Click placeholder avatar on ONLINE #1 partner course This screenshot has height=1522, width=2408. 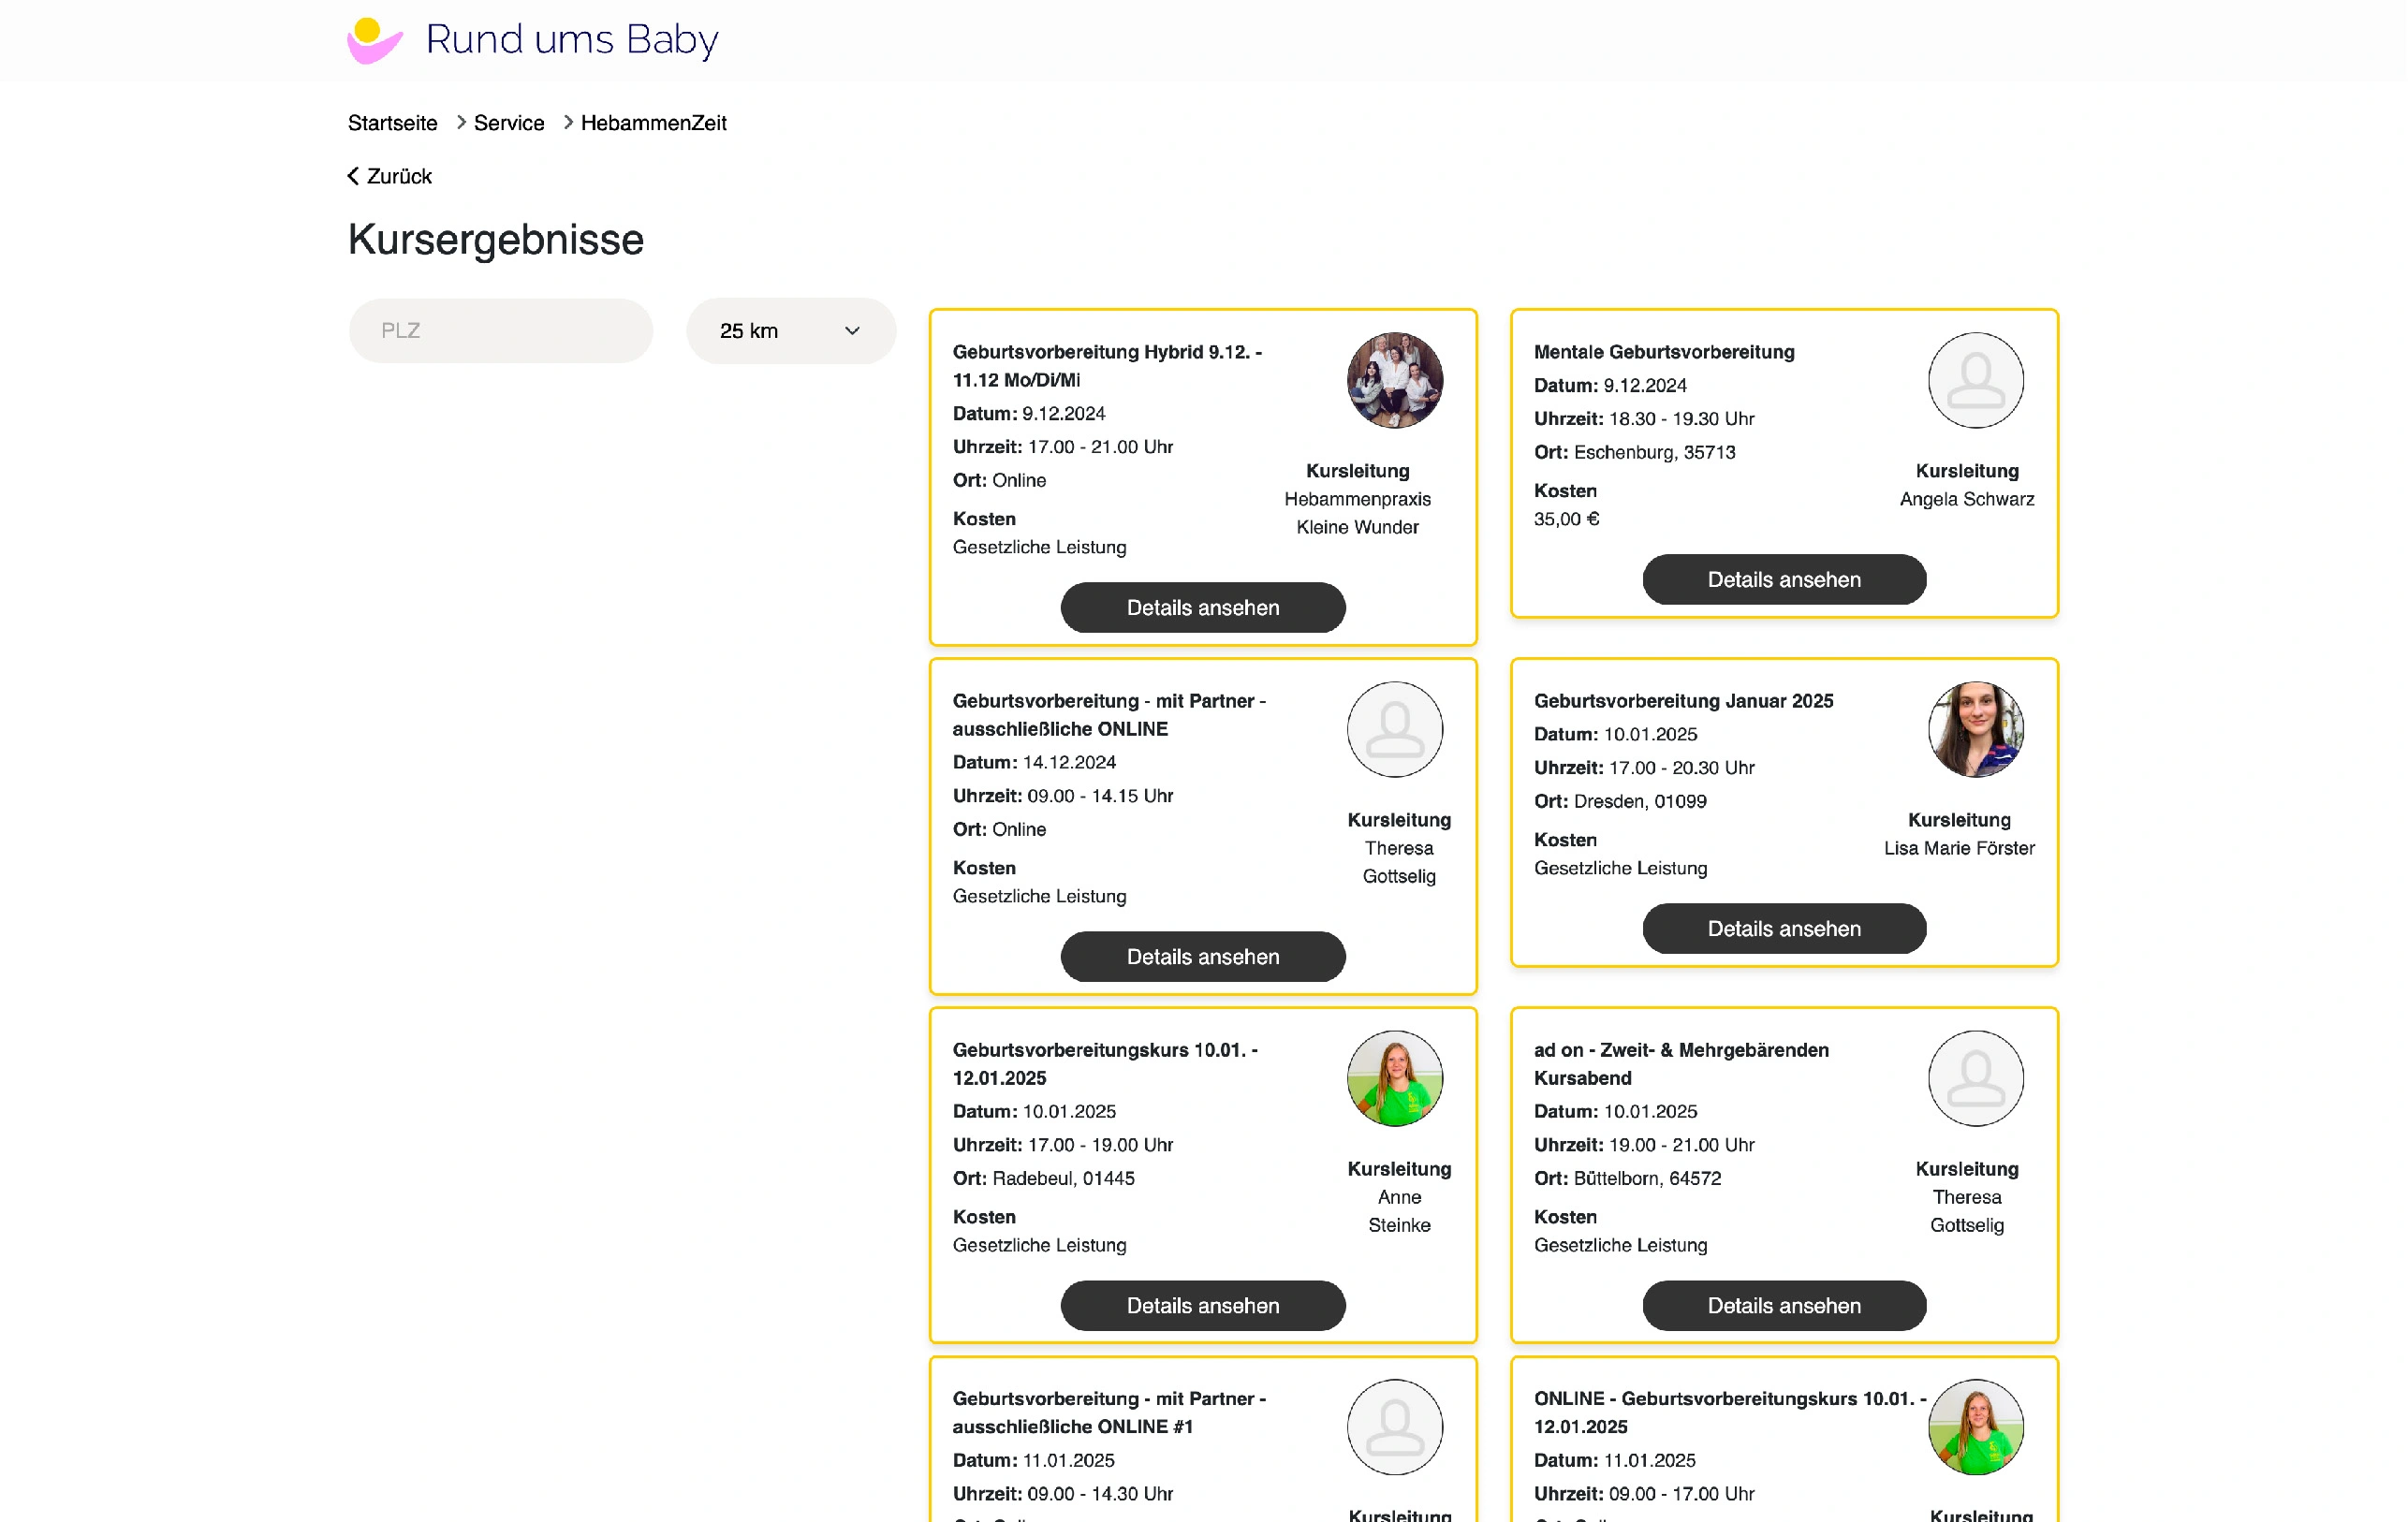click(1395, 1428)
